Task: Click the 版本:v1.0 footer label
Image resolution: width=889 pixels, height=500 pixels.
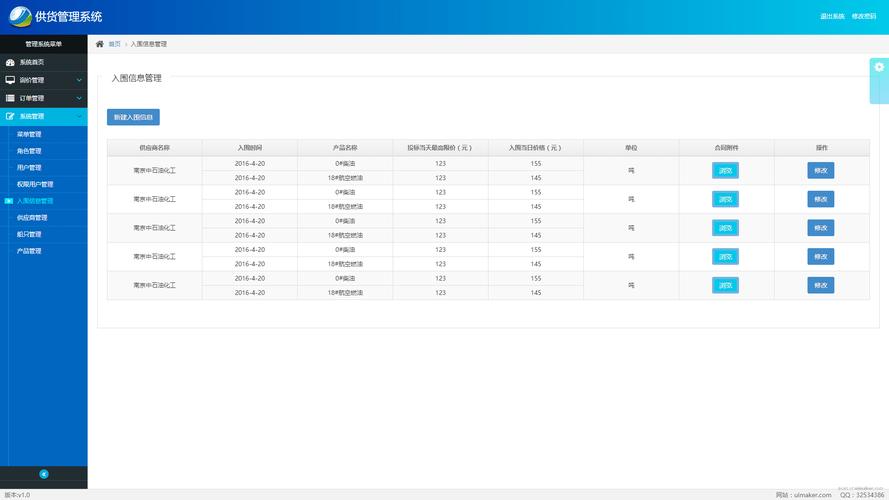Action: tap(17, 495)
